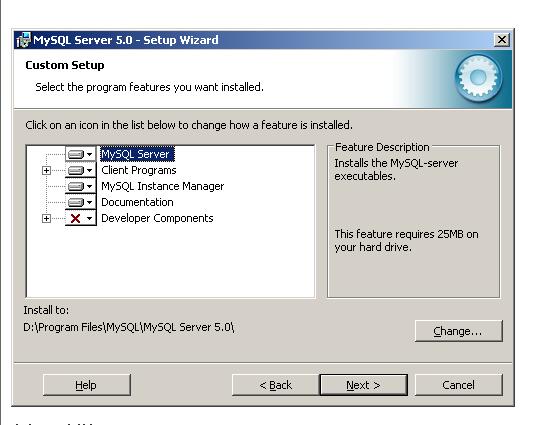Select the MySQL Server feature label

(x=137, y=154)
